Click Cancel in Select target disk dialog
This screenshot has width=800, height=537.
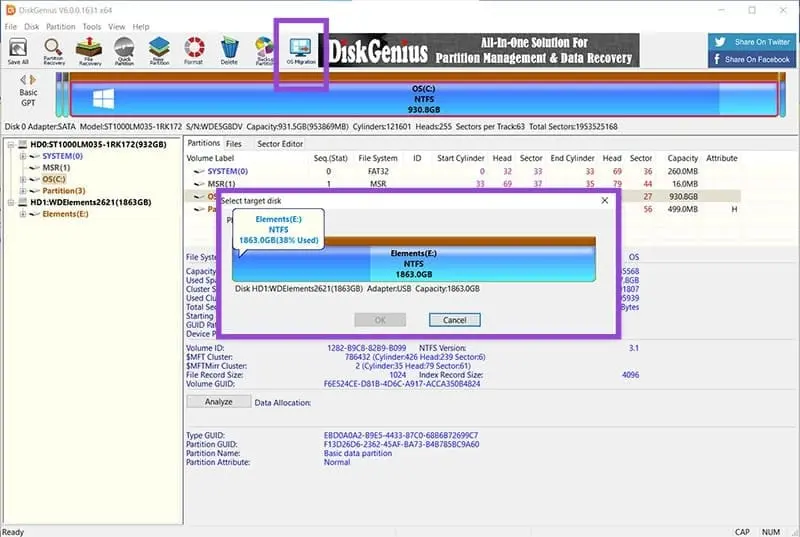(455, 320)
